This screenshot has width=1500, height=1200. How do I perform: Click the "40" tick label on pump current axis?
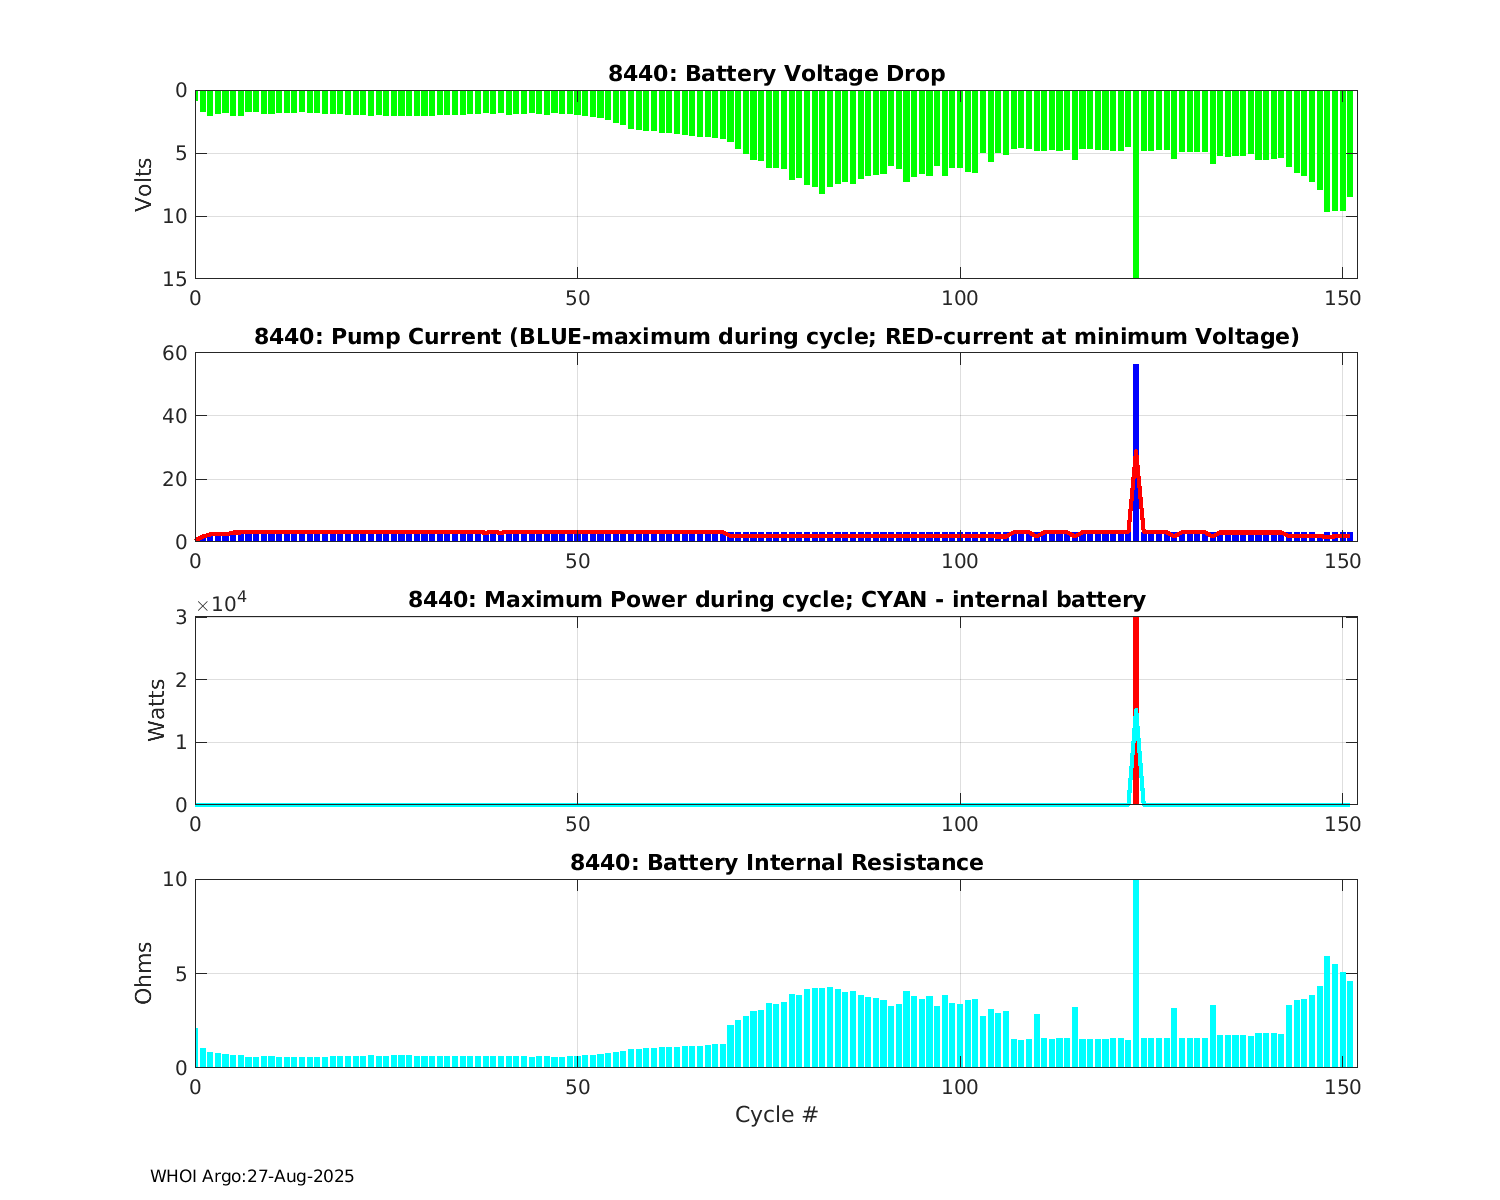tap(175, 416)
